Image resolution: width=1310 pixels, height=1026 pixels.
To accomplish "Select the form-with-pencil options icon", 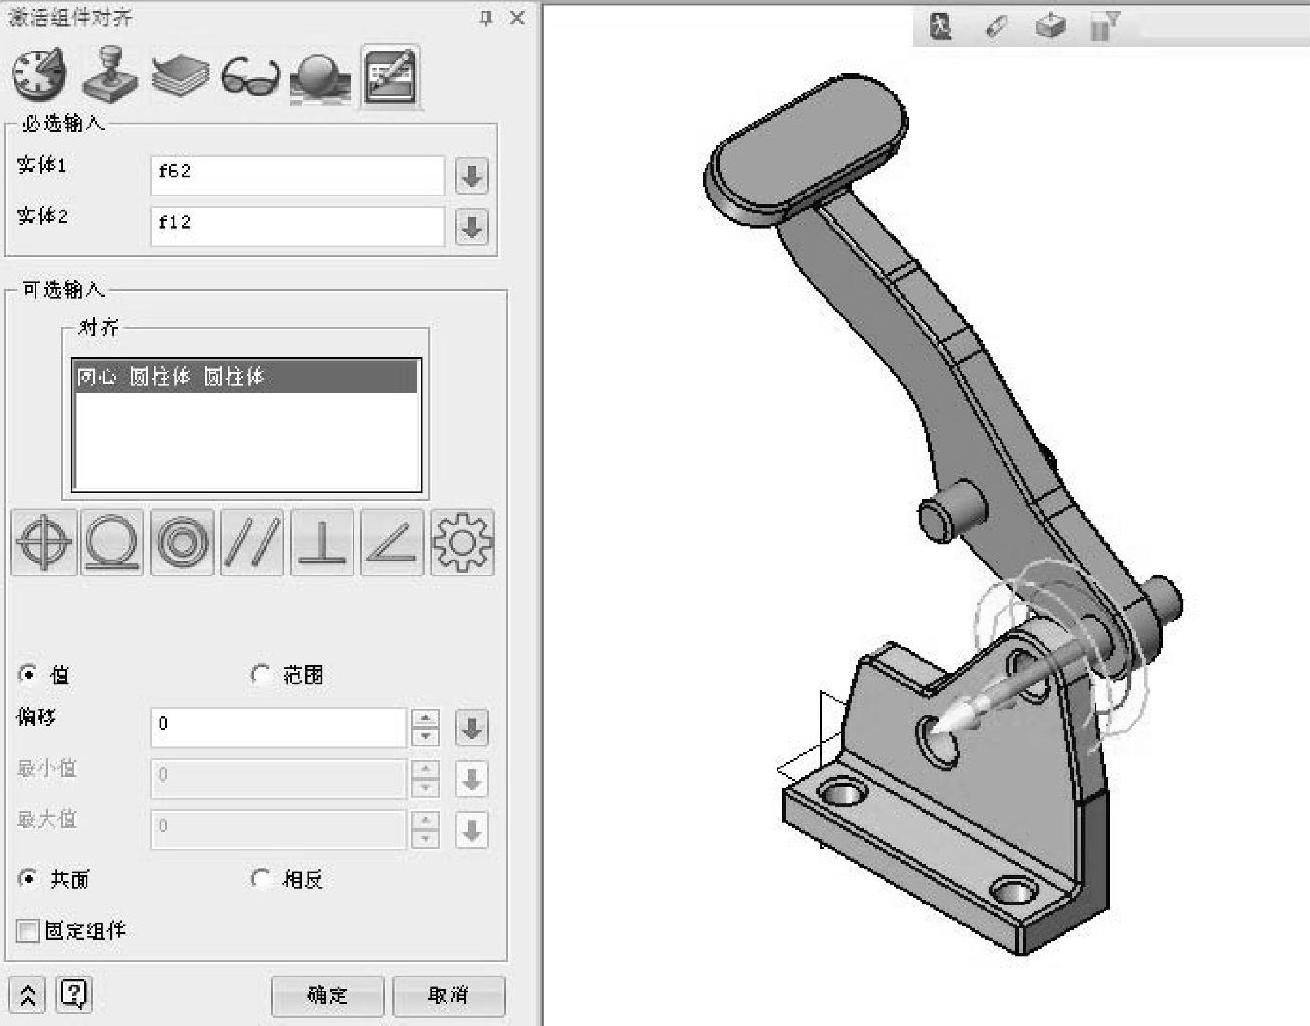I will tap(390, 75).
